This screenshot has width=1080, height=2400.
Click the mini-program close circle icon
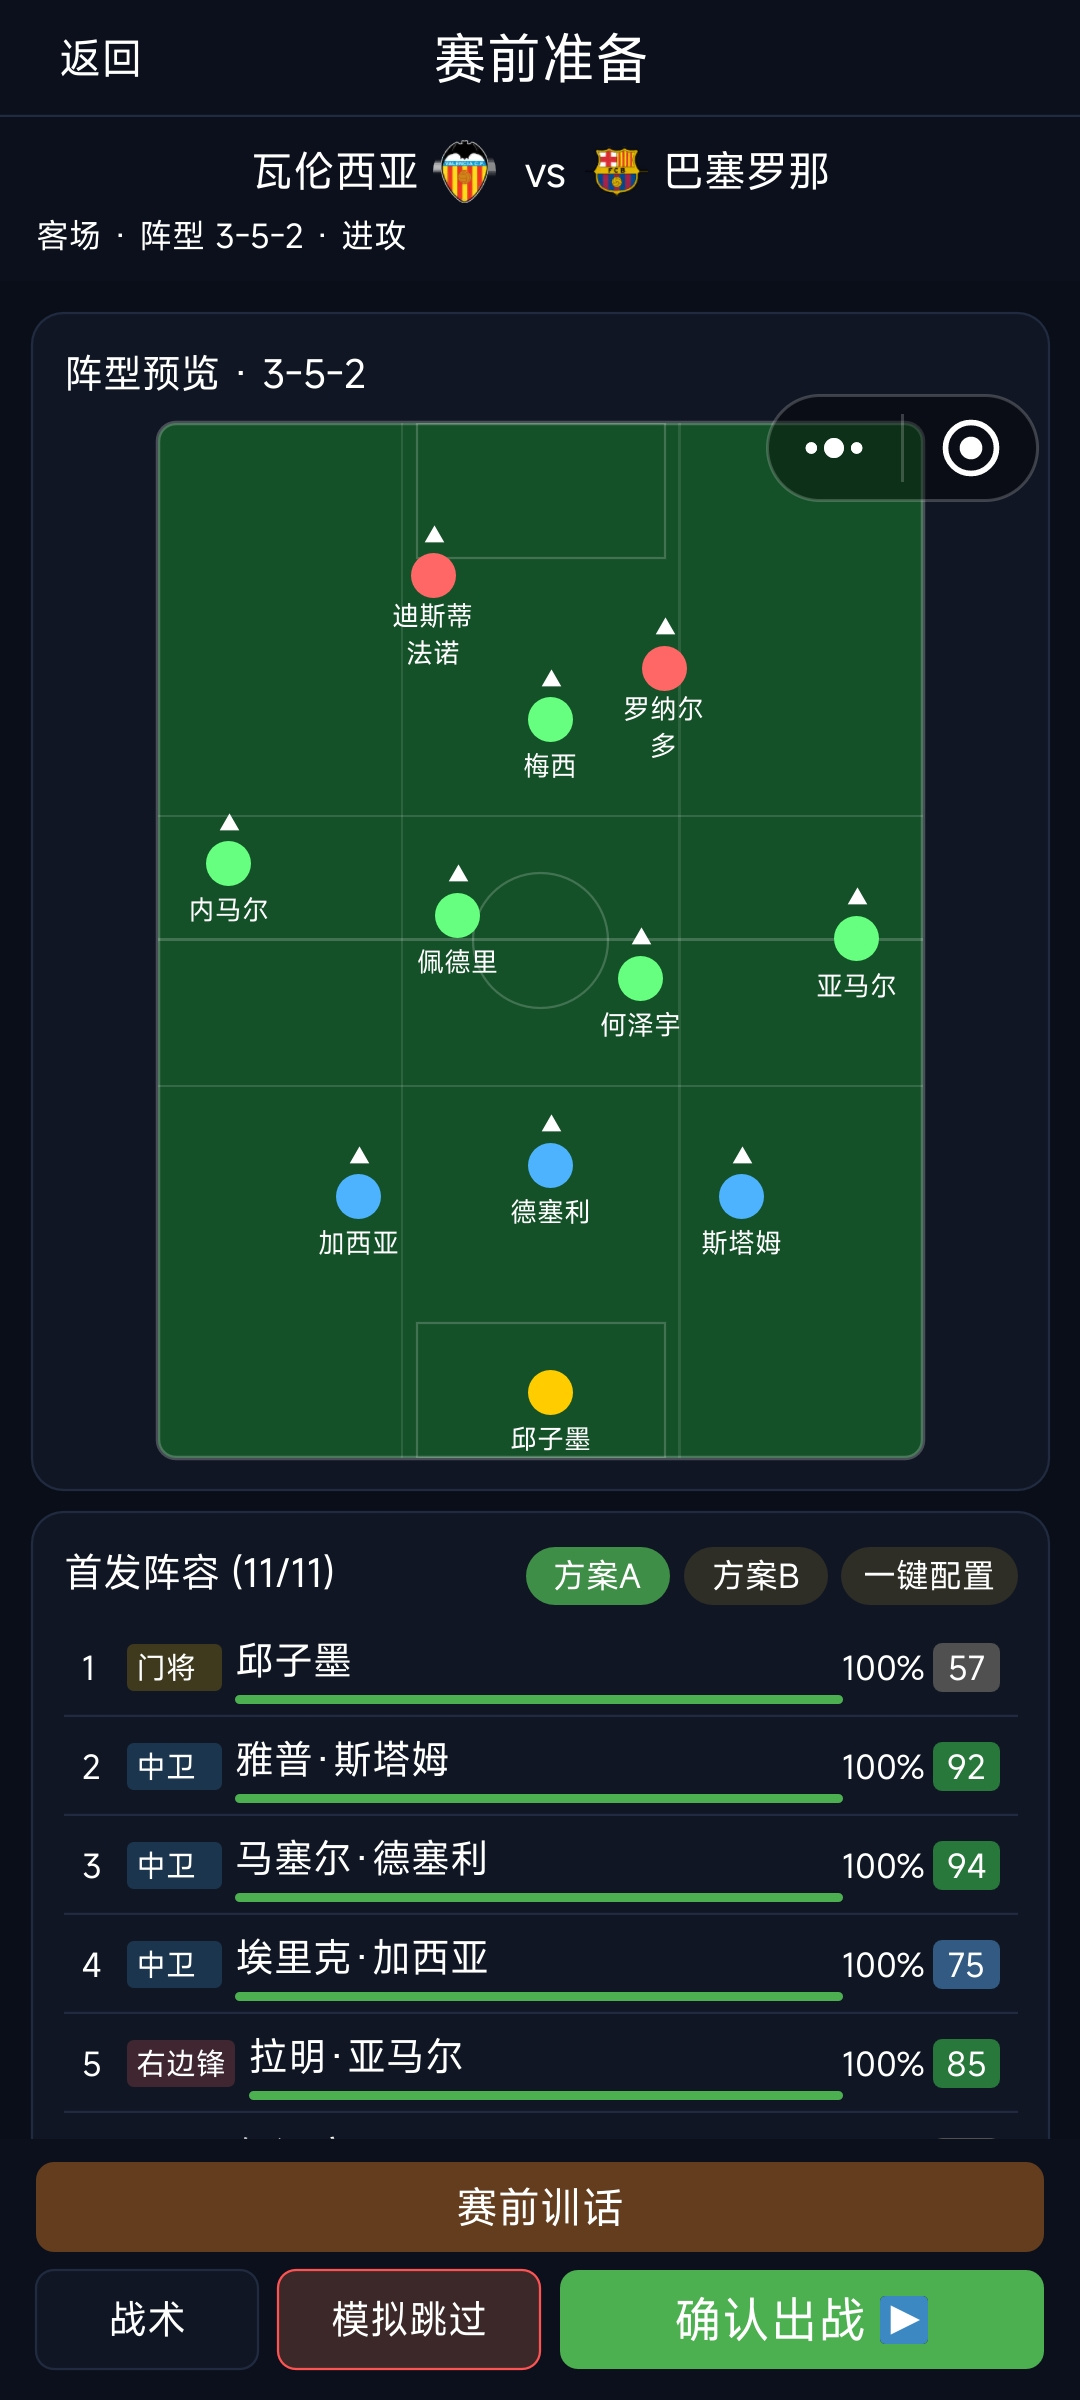(970, 448)
